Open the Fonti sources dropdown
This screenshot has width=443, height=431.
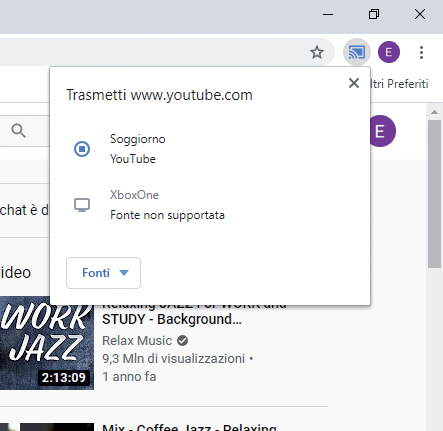click(x=103, y=273)
